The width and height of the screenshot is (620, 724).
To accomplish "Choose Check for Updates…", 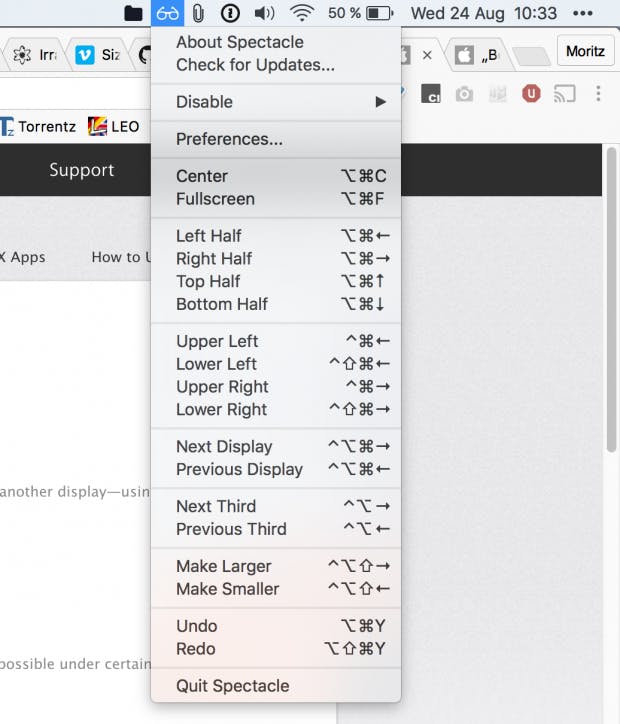I will click(276, 65).
